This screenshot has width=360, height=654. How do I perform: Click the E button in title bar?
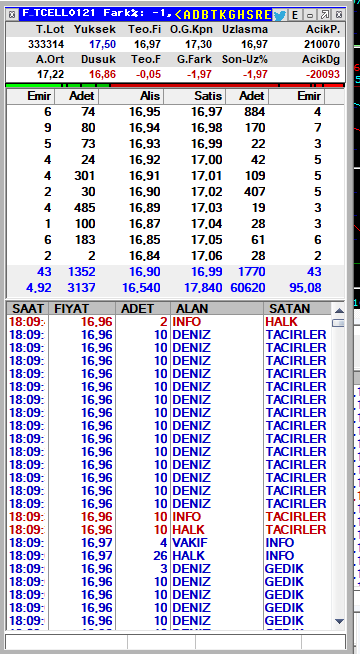pyautogui.click(x=295, y=15)
